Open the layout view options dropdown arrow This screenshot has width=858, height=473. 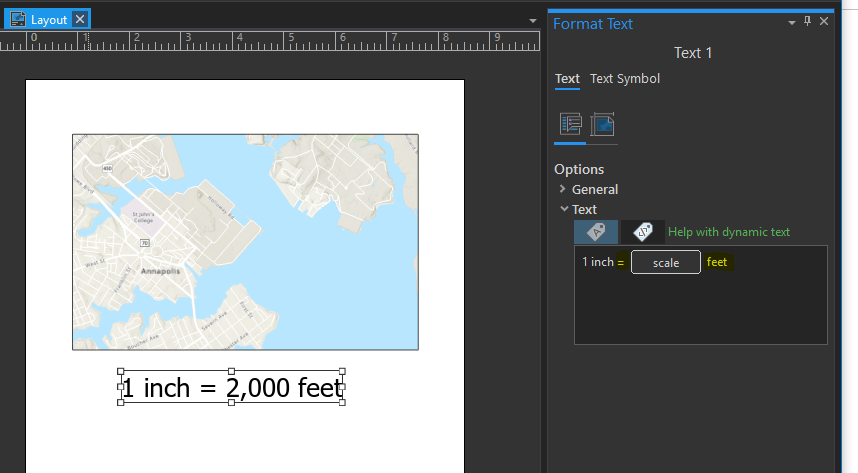[x=532, y=21]
